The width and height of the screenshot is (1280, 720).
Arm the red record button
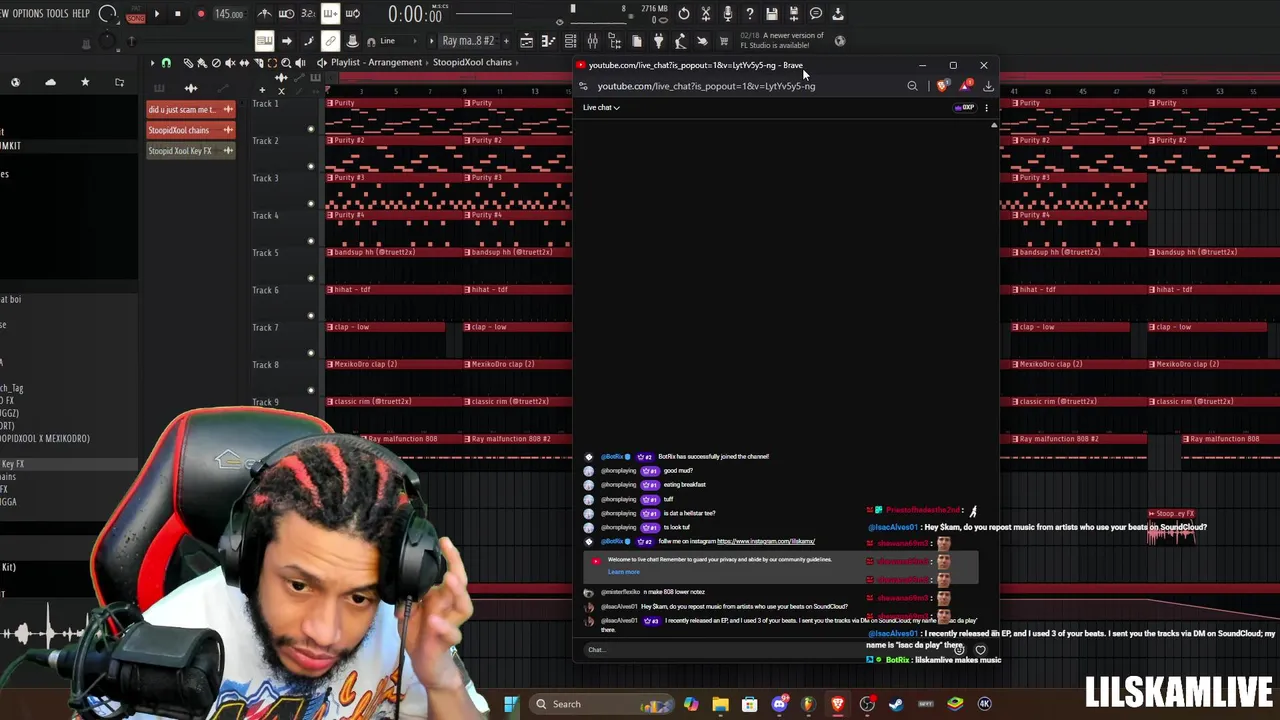[200, 14]
